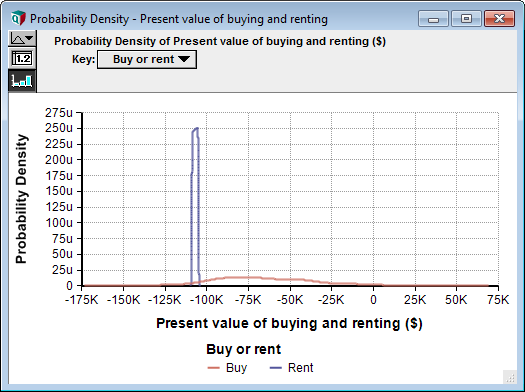Click the Probability Density y-axis title
Viewport: 525px width, 392px height.
coord(21,199)
